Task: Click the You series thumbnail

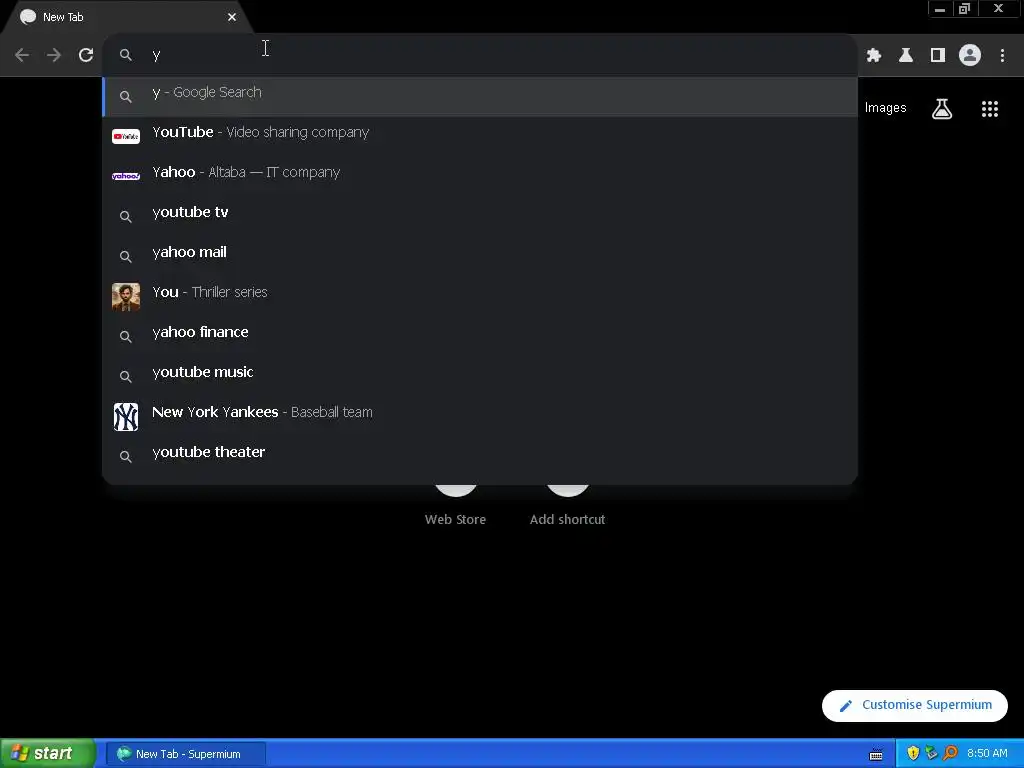Action: [126, 297]
